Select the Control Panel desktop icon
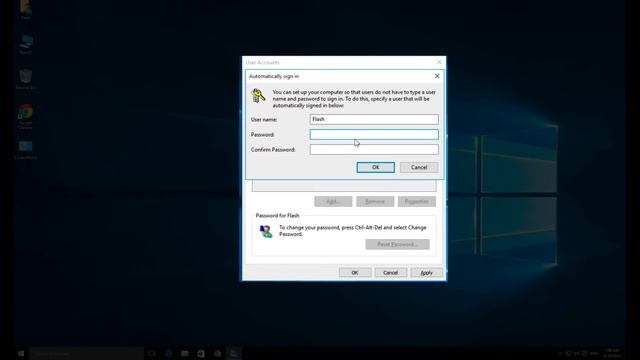 point(25,149)
